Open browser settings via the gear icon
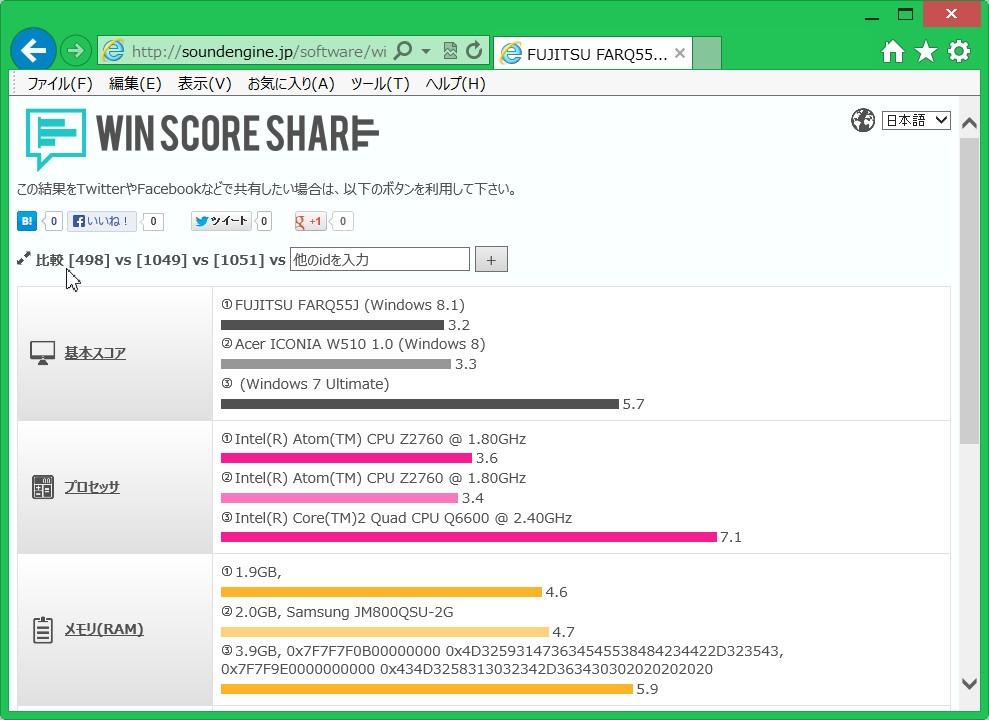The width and height of the screenshot is (989, 720). click(x=958, y=49)
